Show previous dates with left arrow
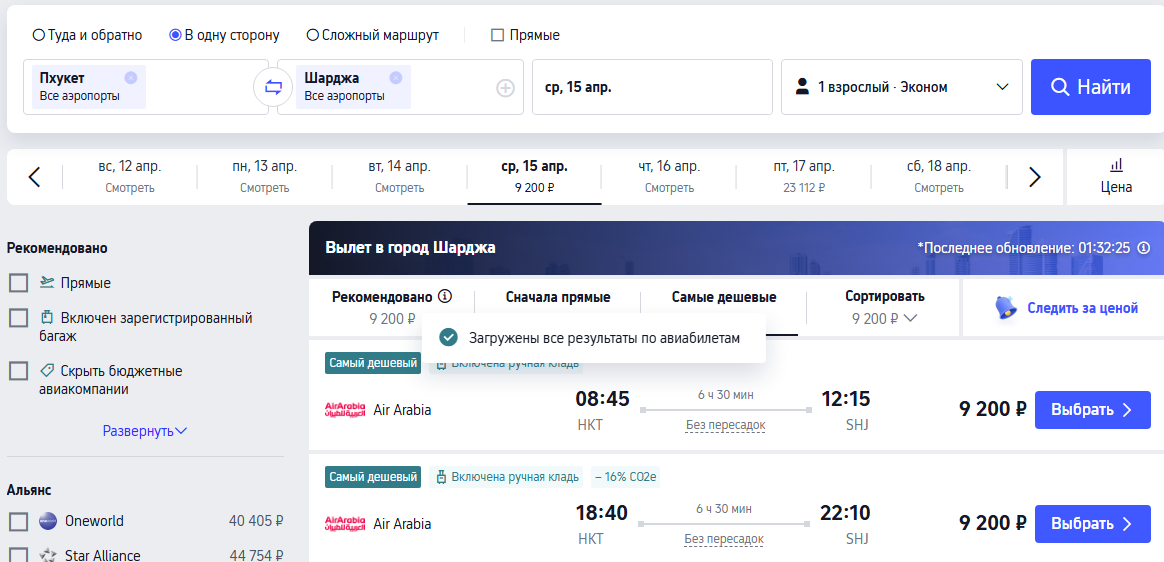Screen dimensions: 1164x562 tap(34, 177)
